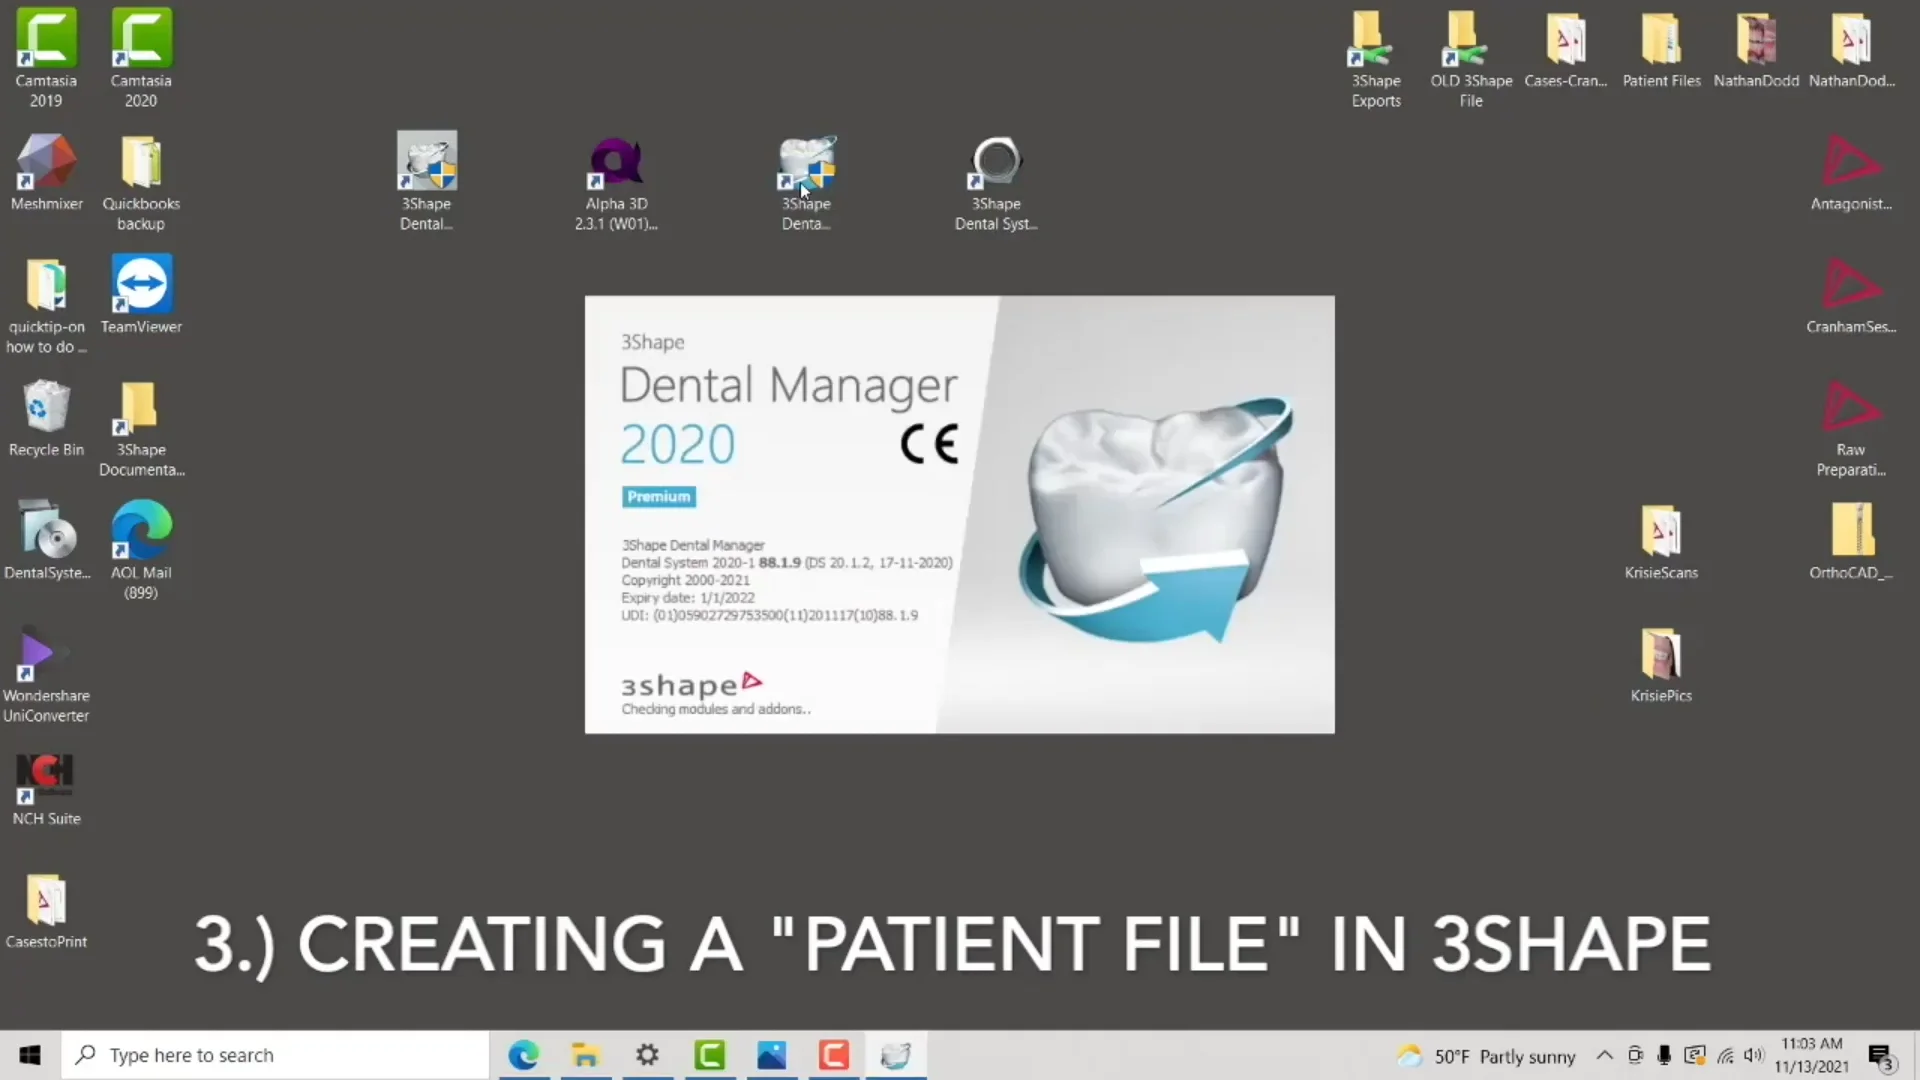Switch to green Camtasia taskbar app
1920x1080 pixels.
709,1055
